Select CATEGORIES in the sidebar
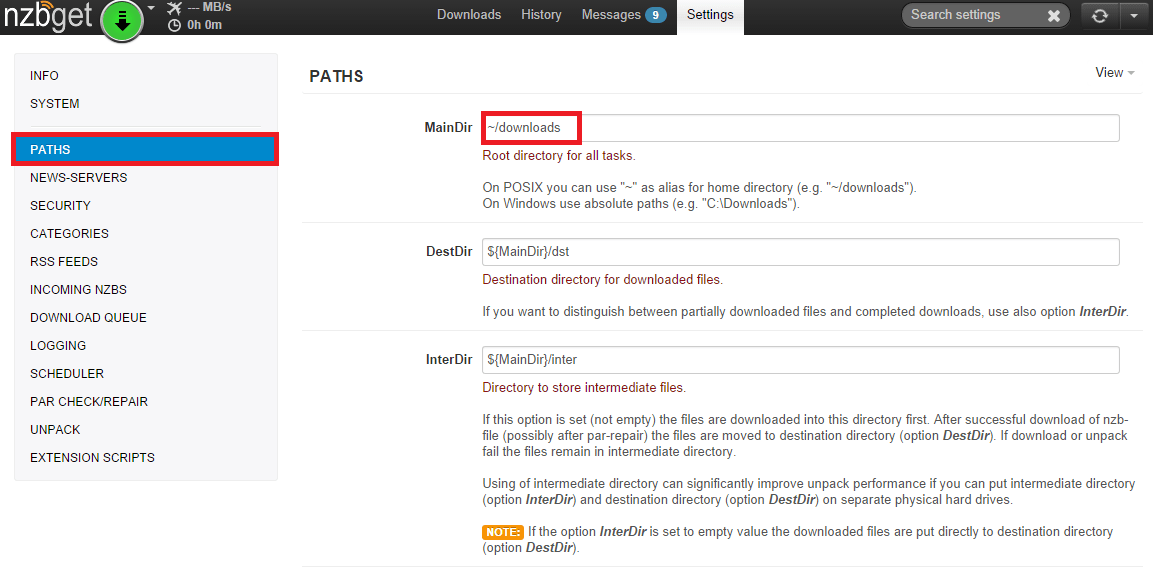The width and height of the screenshot is (1153, 570). [70, 234]
